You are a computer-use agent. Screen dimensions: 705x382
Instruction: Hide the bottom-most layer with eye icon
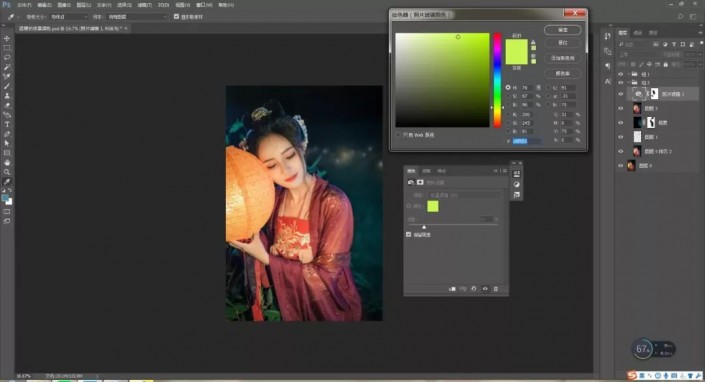621,166
